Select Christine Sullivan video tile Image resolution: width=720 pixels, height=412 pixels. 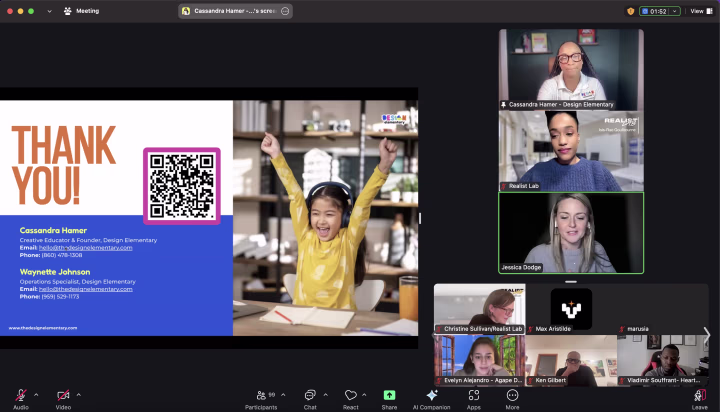click(x=480, y=309)
